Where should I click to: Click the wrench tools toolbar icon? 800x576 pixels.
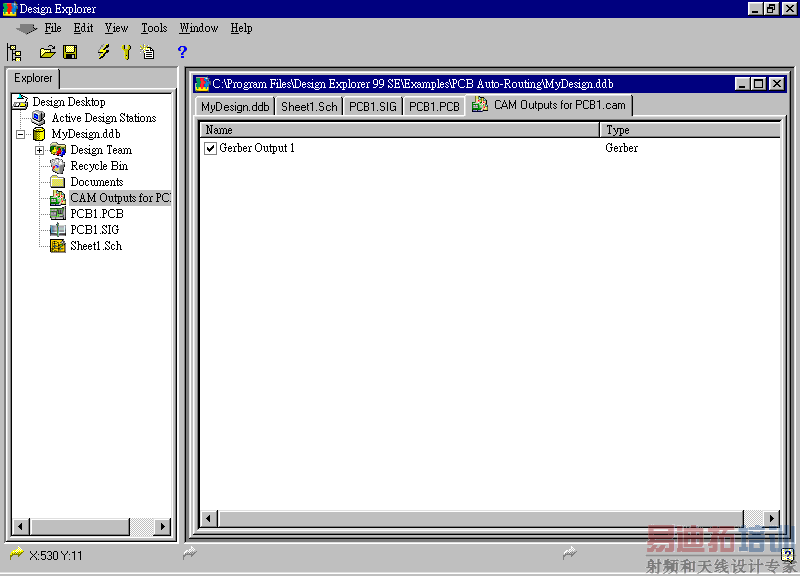click(x=126, y=52)
